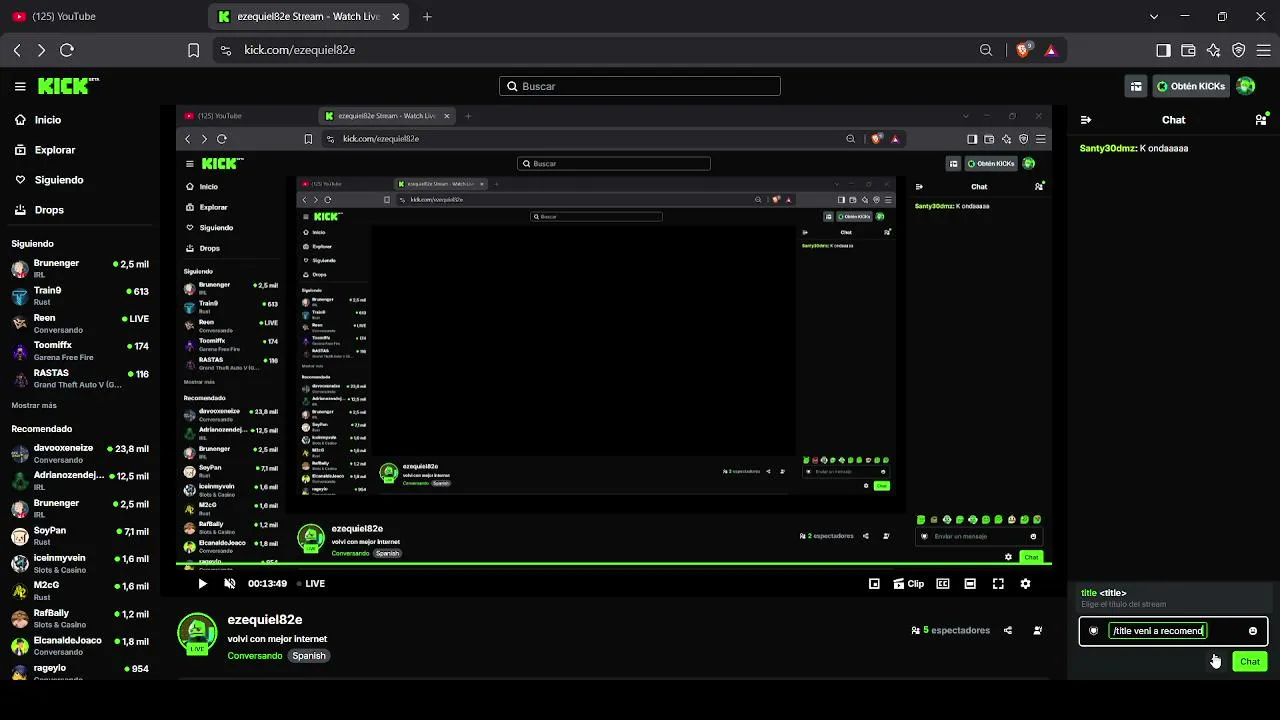The width and height of the screenshot is (1280, 720).
Task: Send the message with Chat button
Action: pyautogui.click(x=1250, y=662)
